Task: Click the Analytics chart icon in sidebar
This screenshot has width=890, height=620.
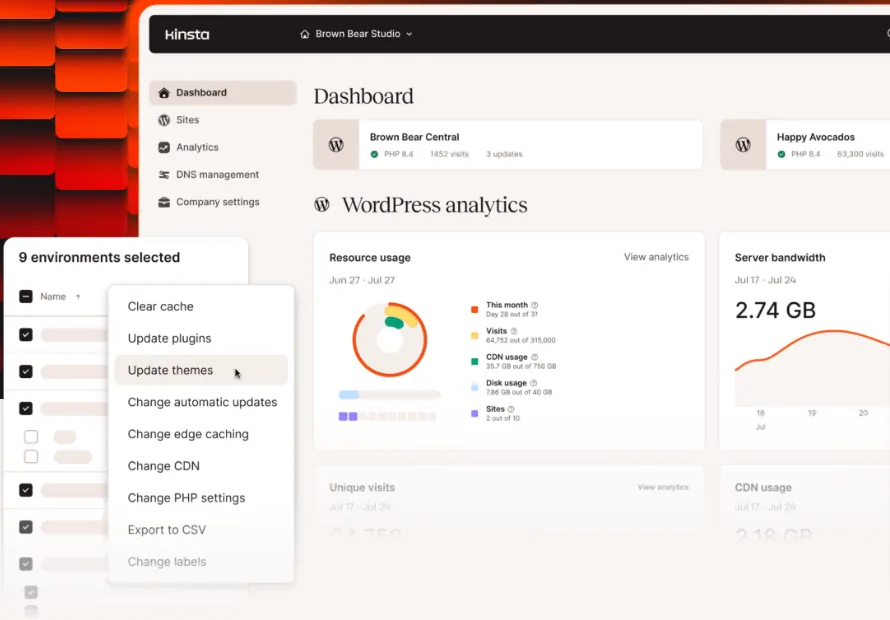Action: 164,147
